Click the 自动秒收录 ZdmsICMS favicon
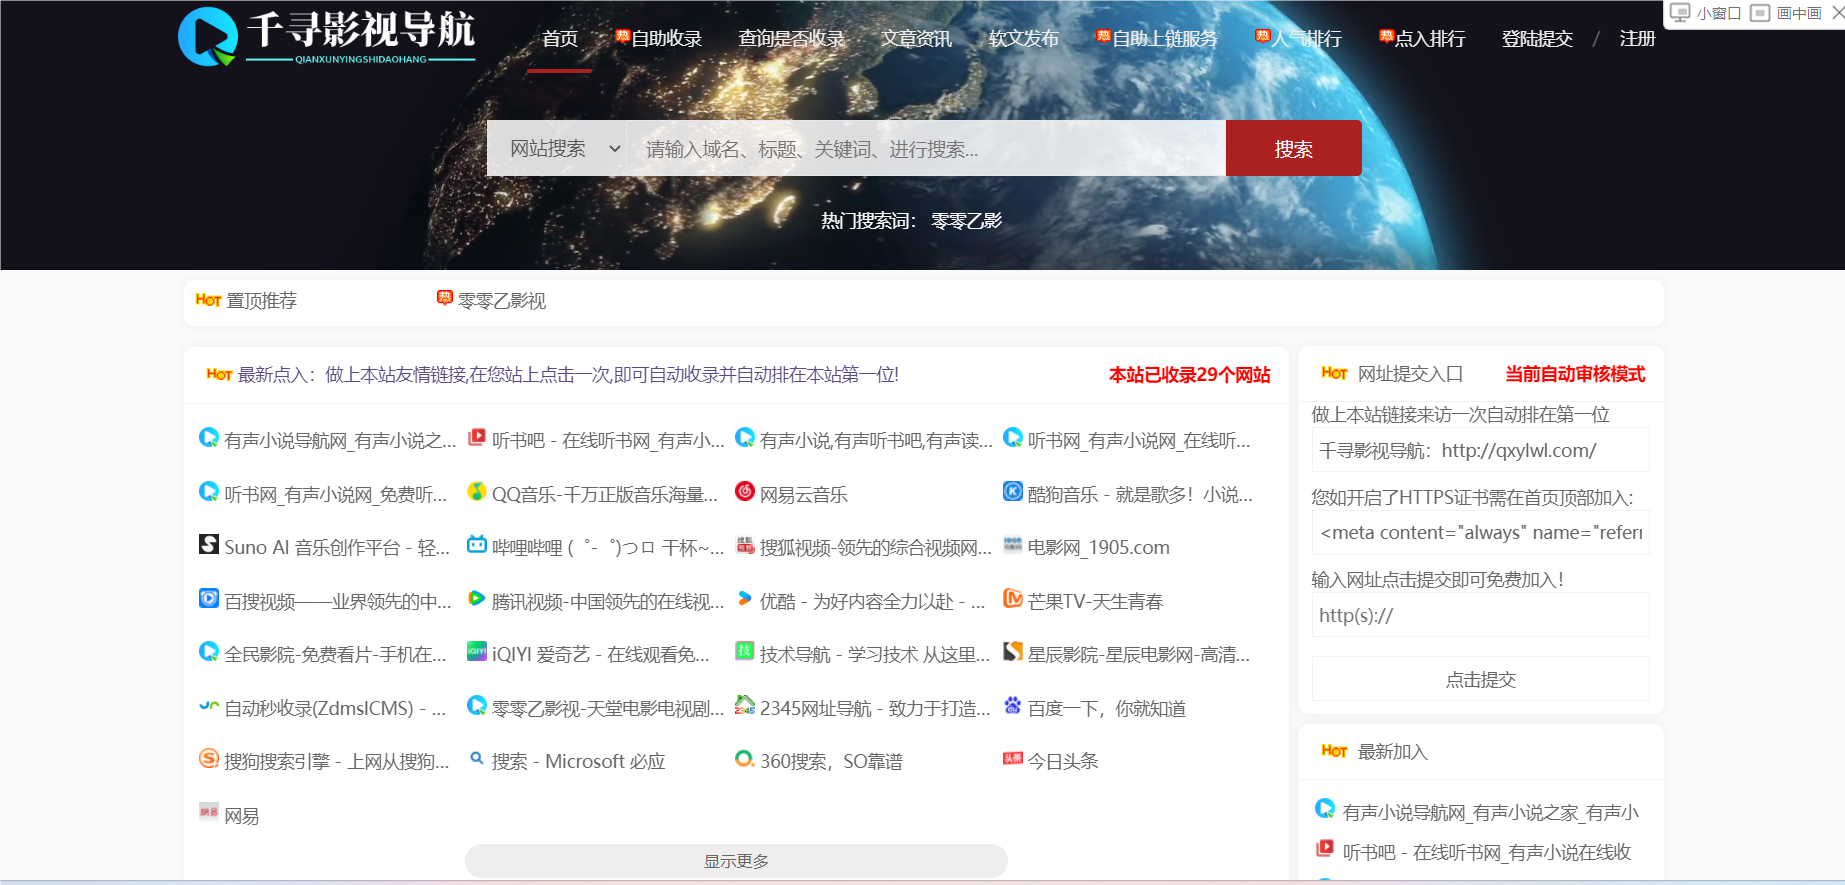The image size is (1845, 885). [209, 706]
